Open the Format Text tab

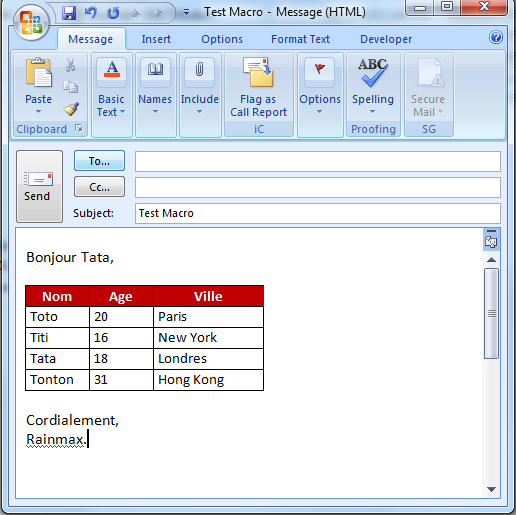[x=300, y=39]
